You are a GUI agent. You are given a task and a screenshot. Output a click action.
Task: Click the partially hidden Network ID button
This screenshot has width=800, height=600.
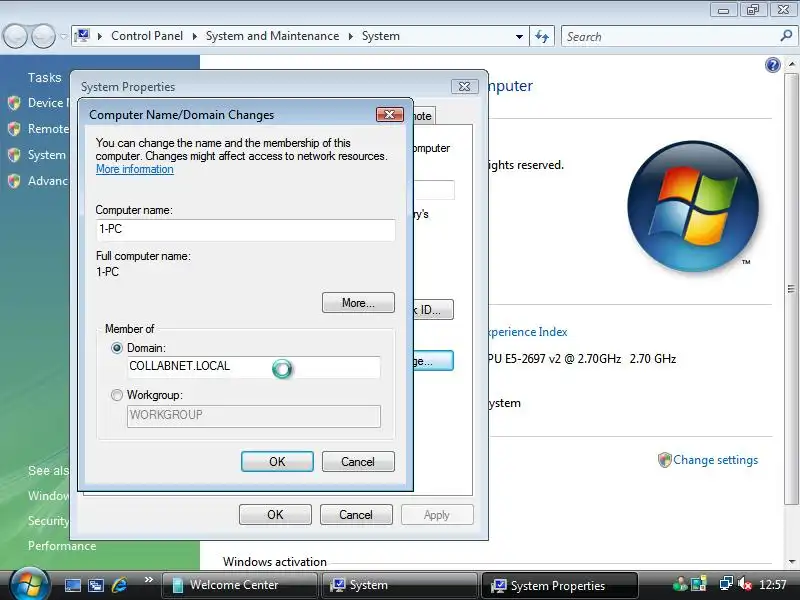(x=433, y=310)
